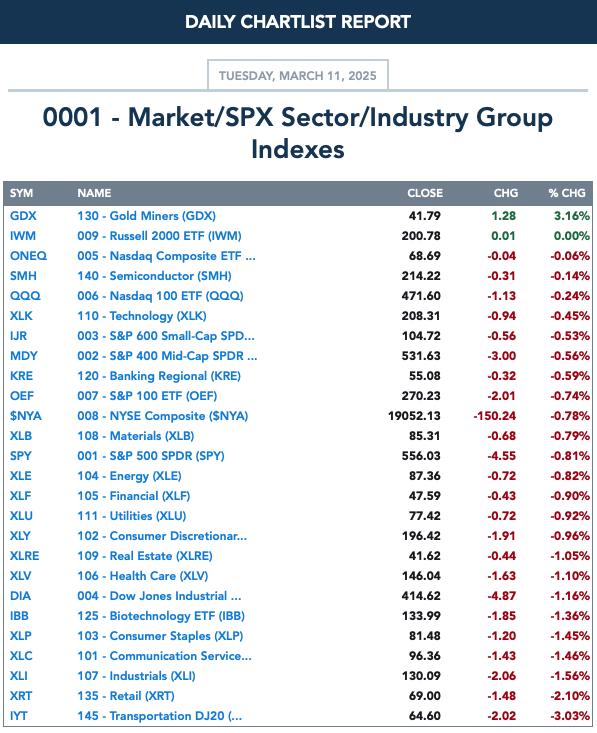597x733 pixels.
Task: Open 006 - Nasdaq 100 ETF (QQQ)
Action: (x=160, y=296)
